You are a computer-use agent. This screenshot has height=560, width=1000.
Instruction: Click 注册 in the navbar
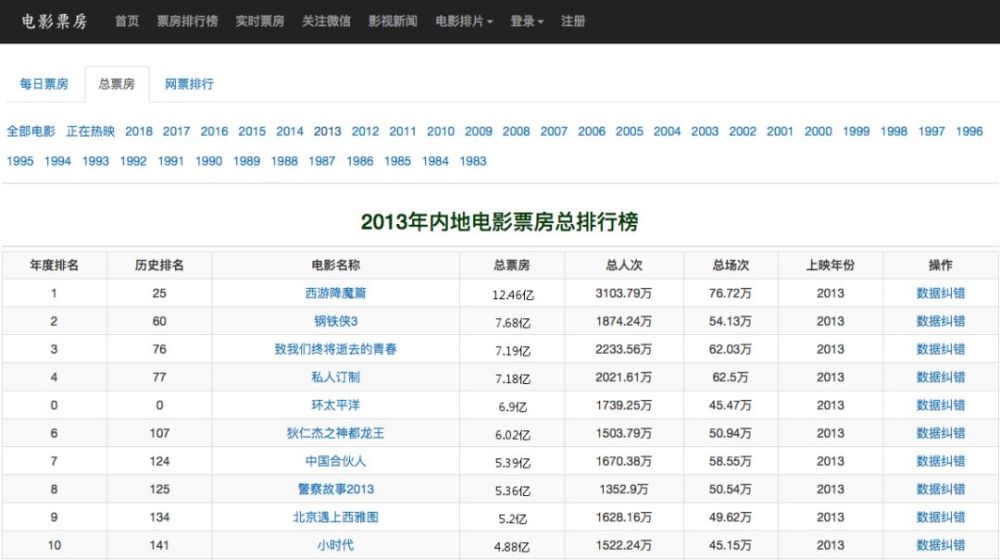tap(573, 21)
